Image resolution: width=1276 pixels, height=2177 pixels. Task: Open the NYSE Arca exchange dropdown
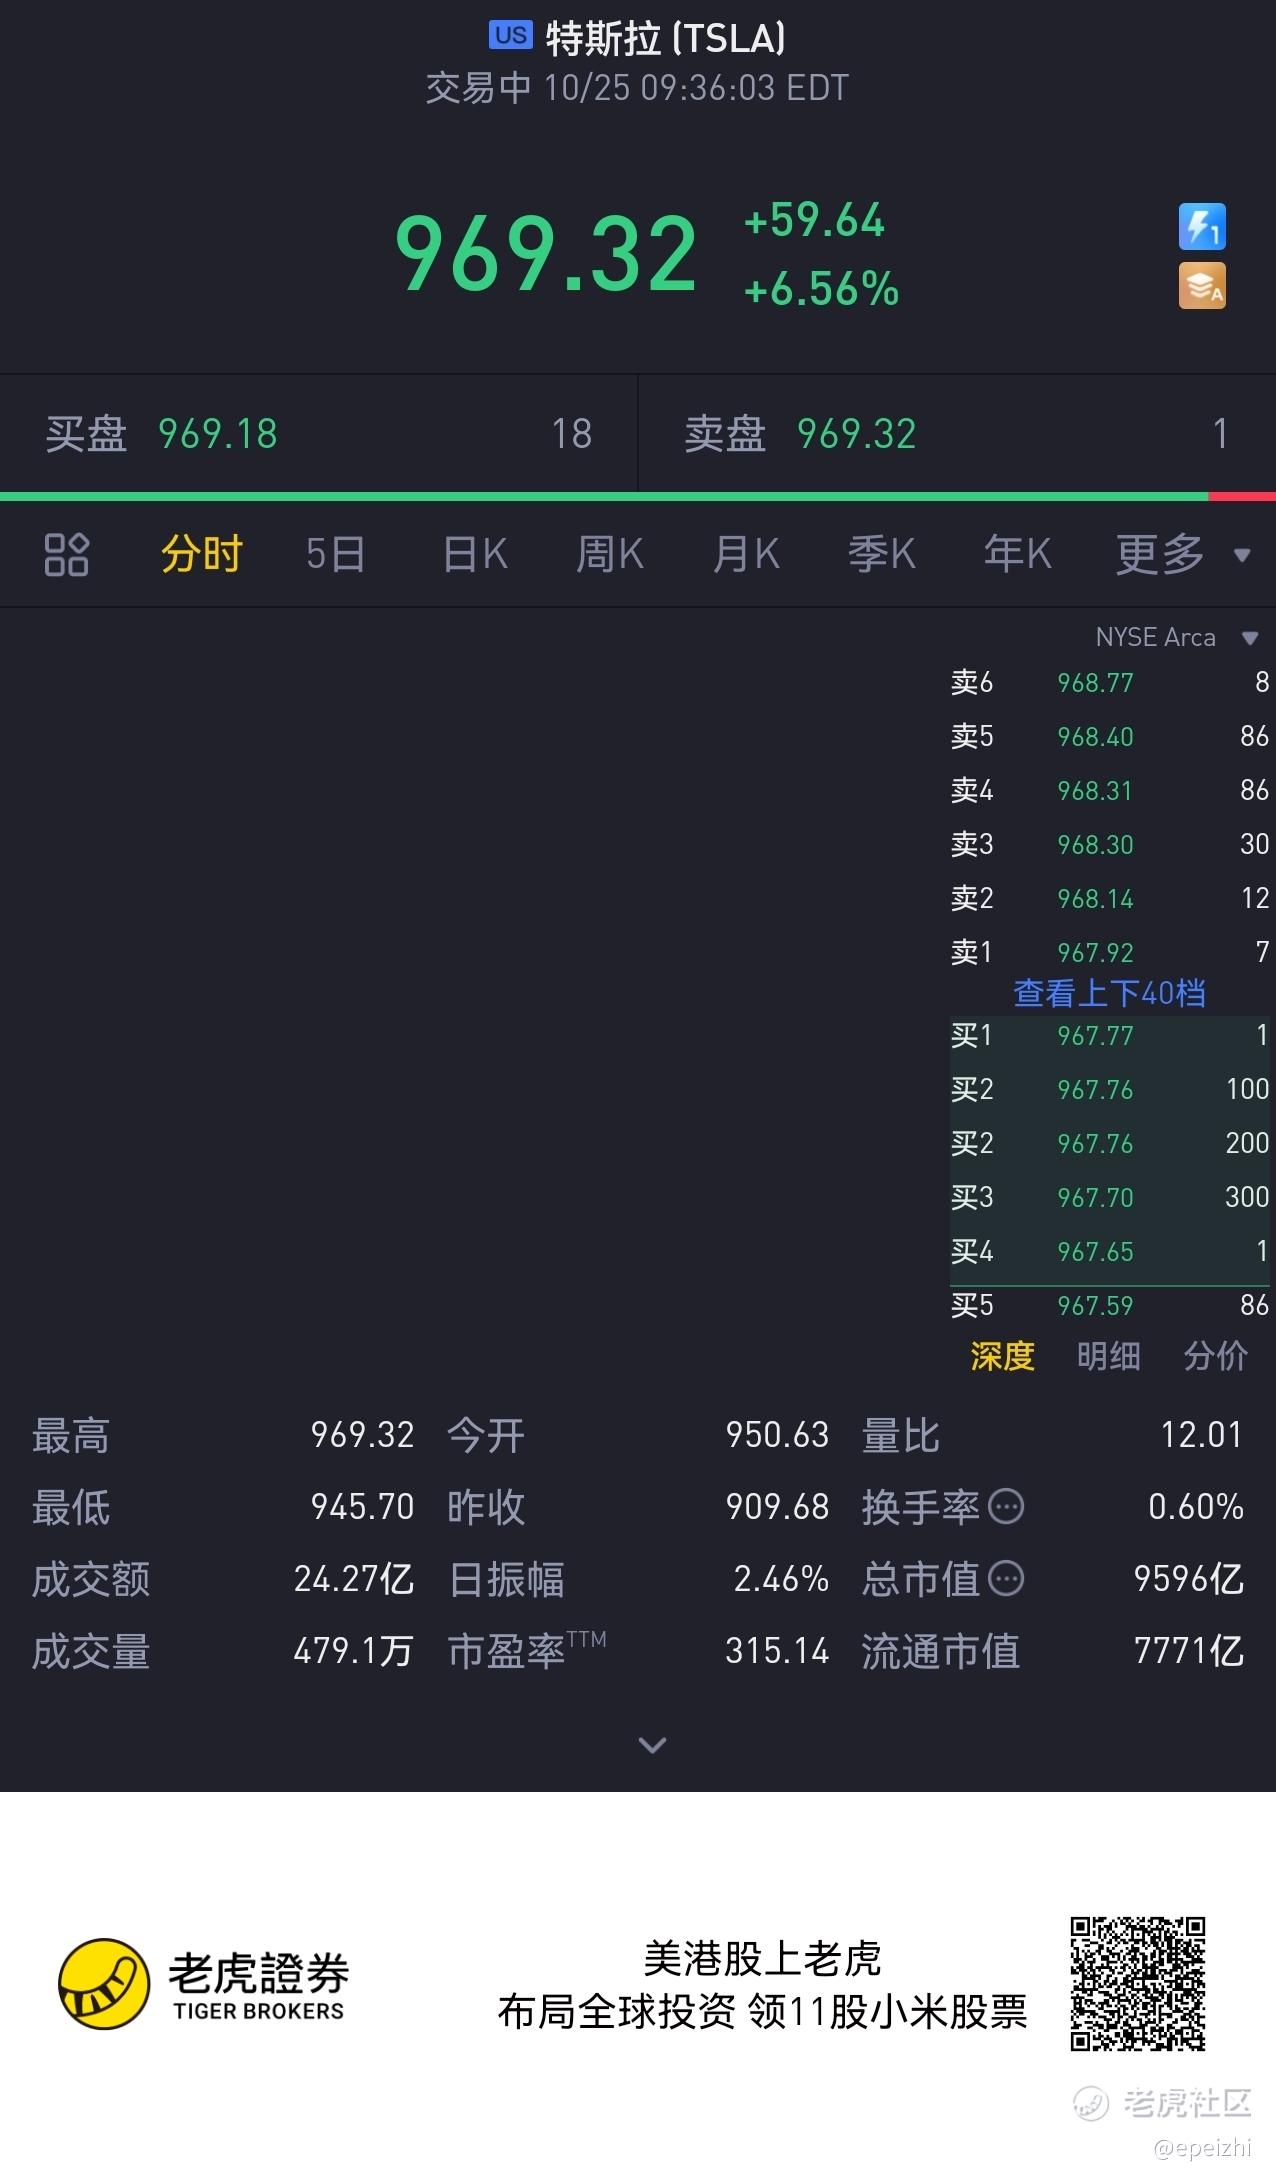pyautogui.click(x=1177, y=637)
